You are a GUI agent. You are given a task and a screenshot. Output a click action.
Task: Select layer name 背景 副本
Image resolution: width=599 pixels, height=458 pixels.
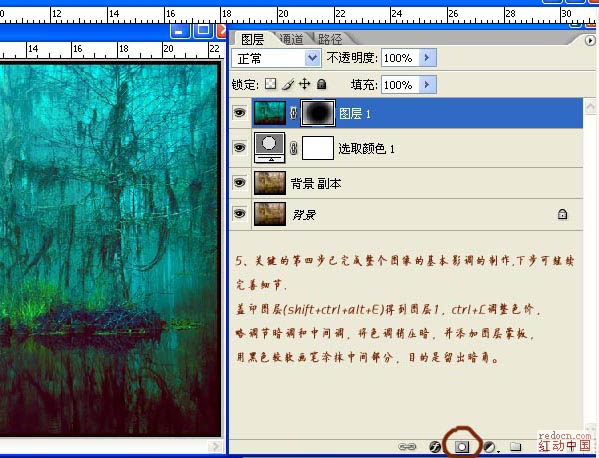point(316,184)
